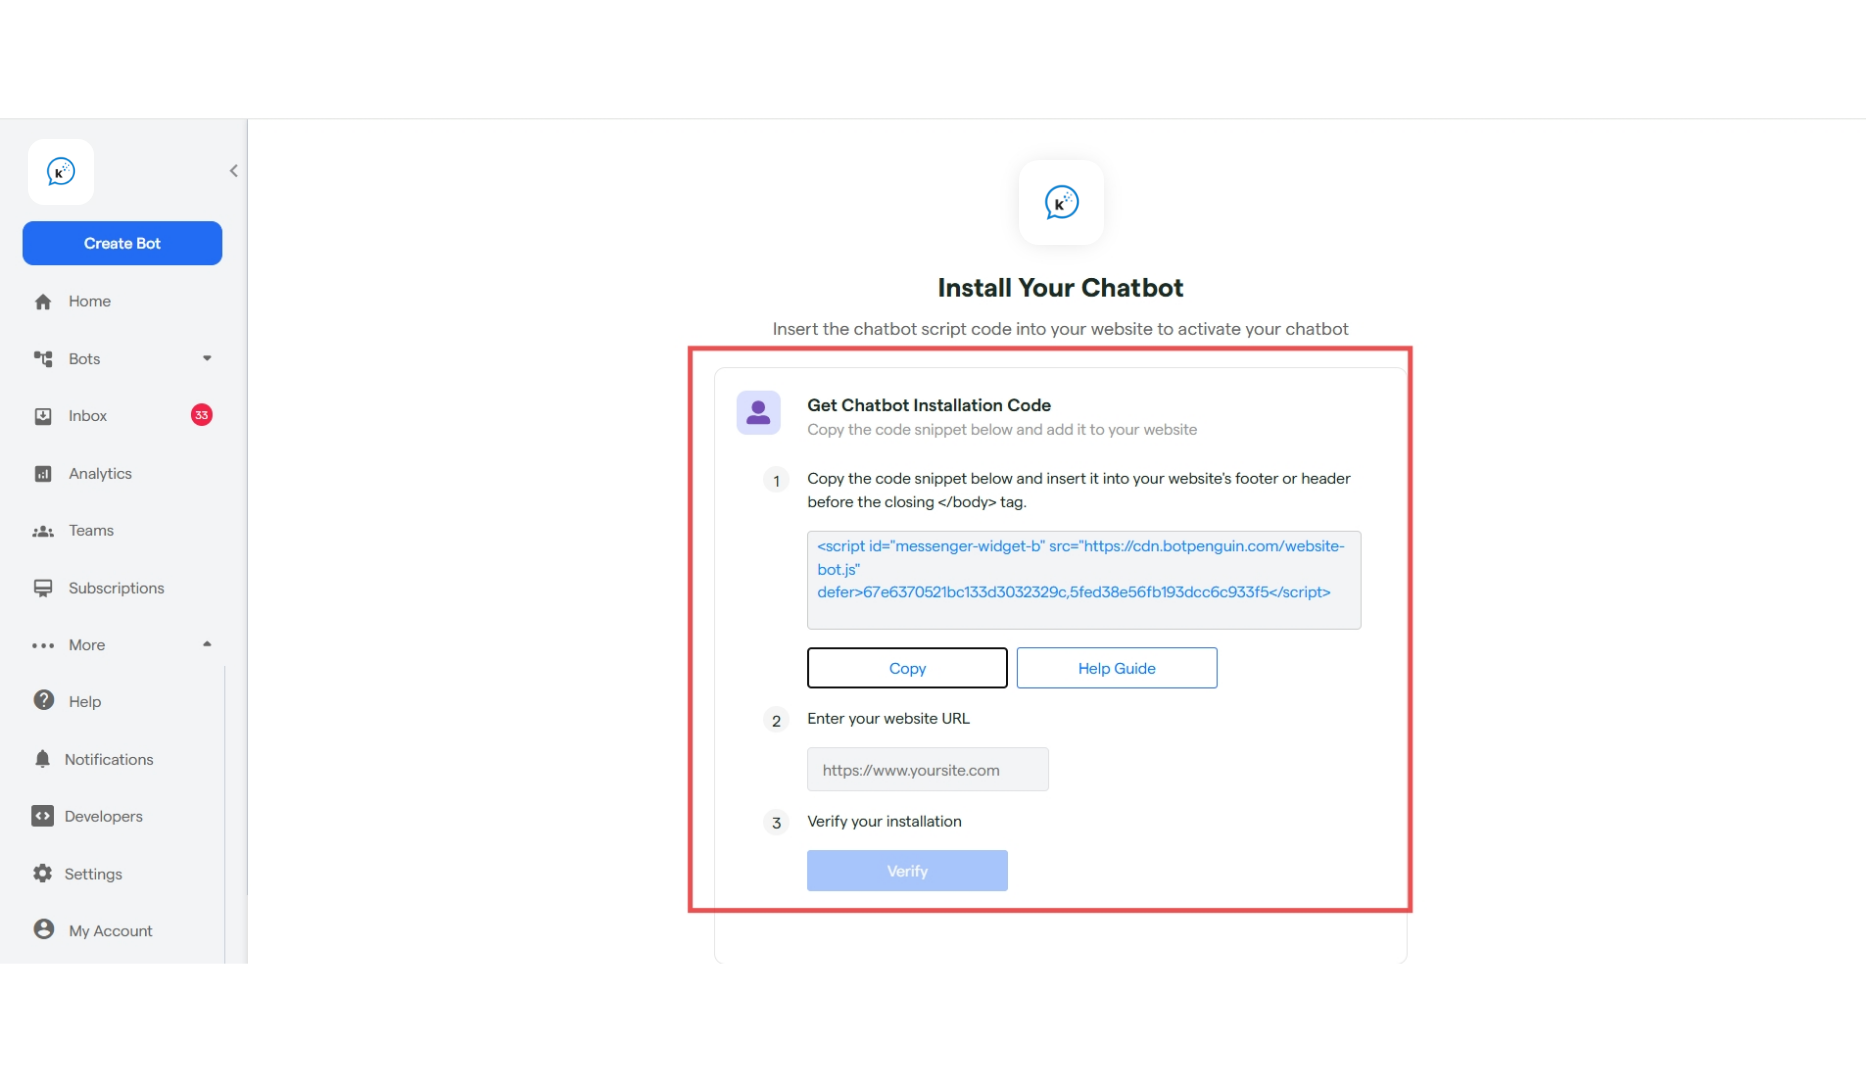
Task: Click the BotPenguin logo in the sidebar
Action: click(61, 172)
